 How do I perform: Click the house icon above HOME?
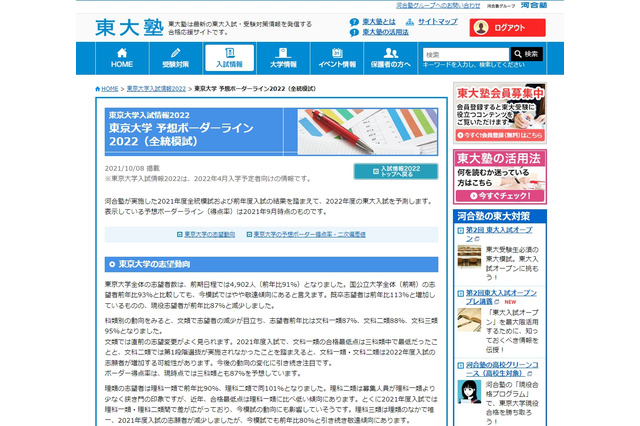122,53
